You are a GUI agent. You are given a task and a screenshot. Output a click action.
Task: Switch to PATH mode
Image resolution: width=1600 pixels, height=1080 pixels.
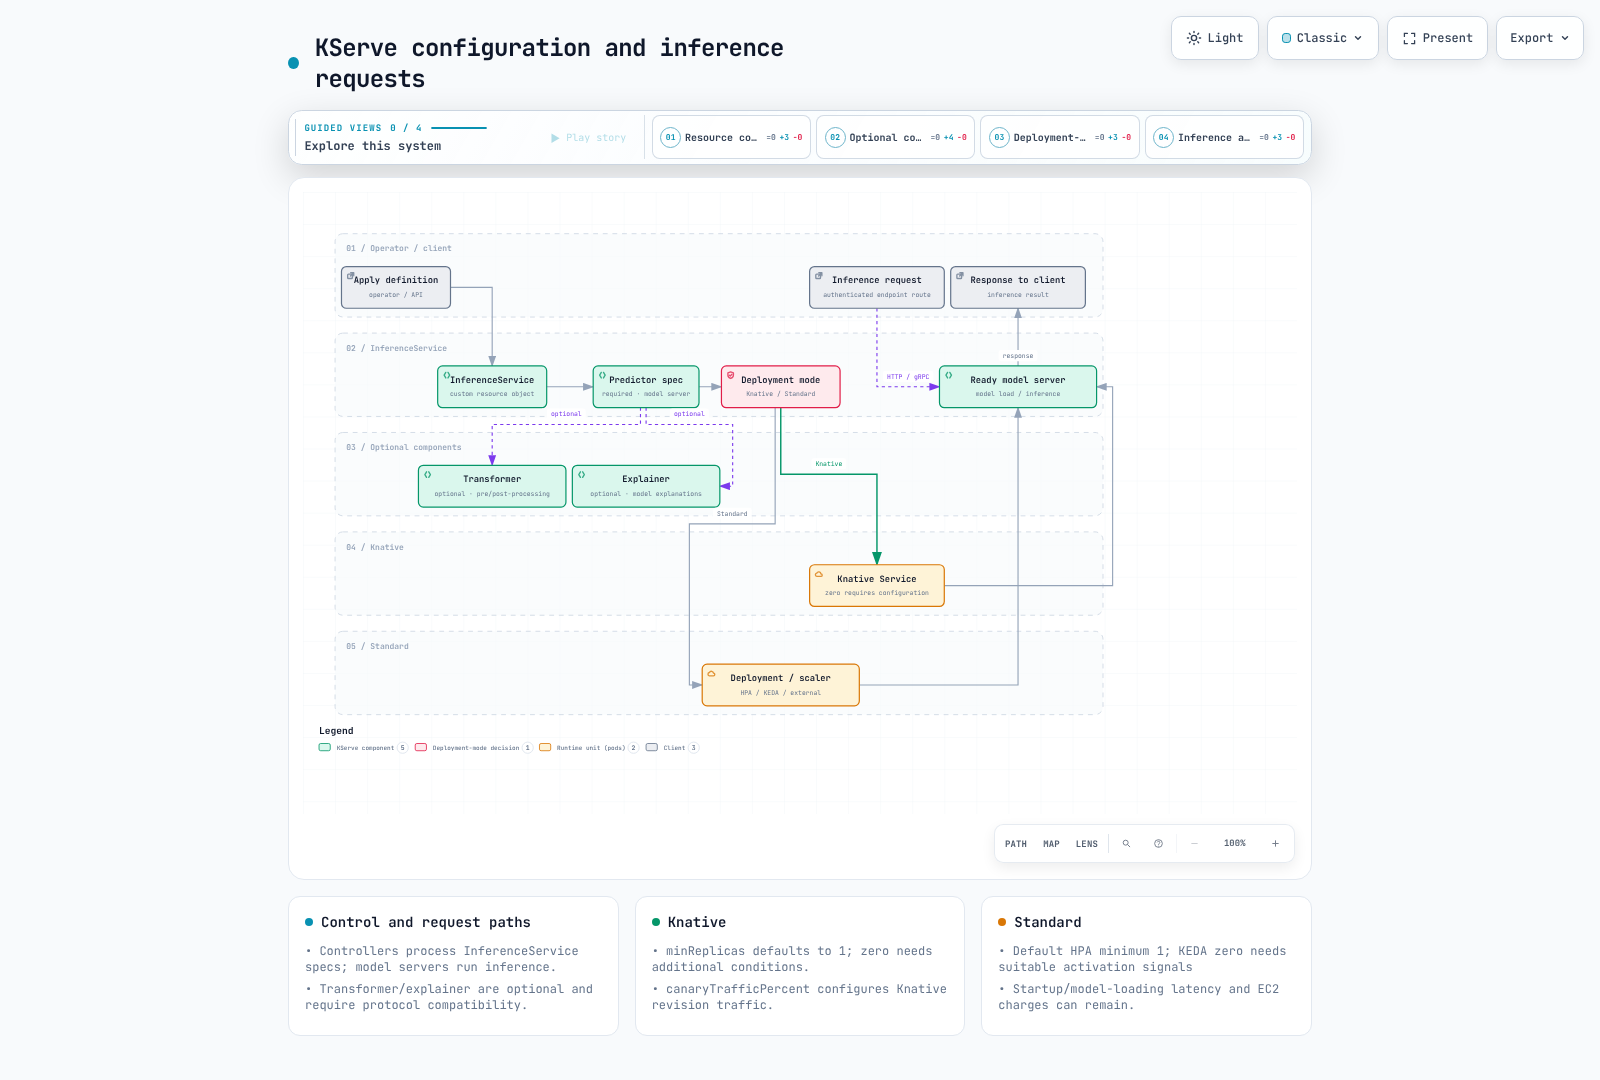(1016, 844)
